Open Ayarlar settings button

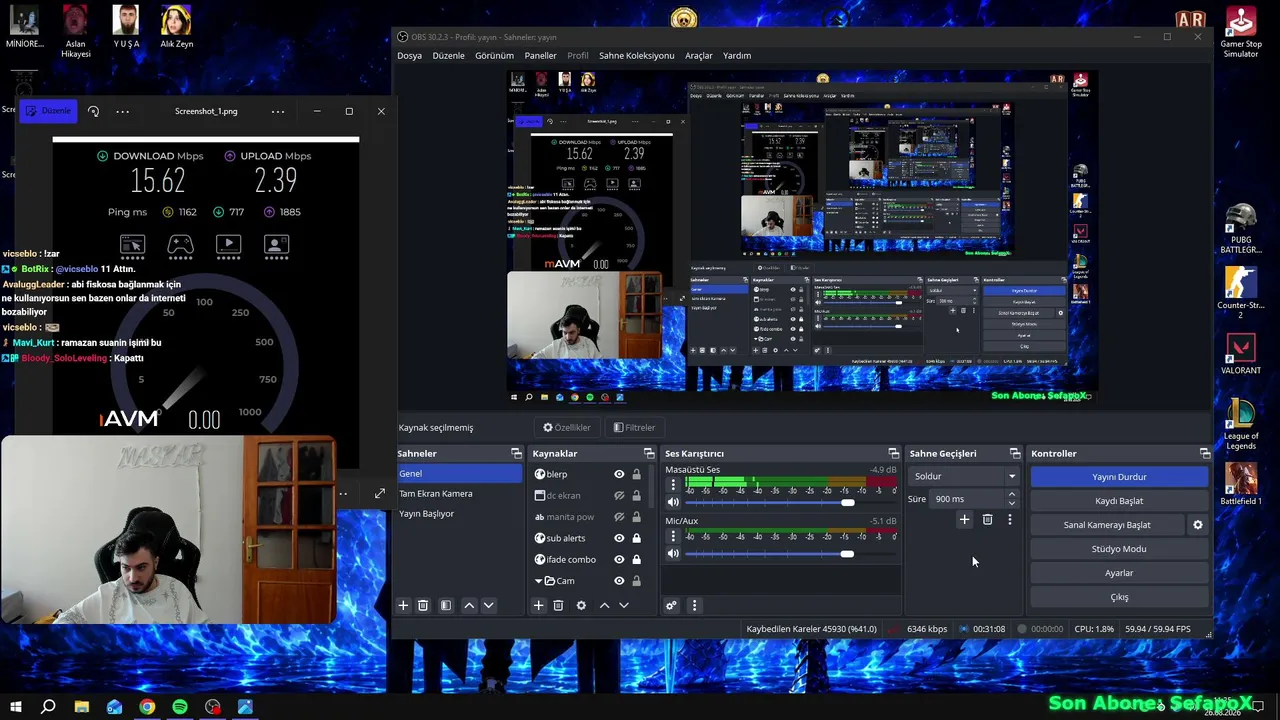coord(1119,573)
